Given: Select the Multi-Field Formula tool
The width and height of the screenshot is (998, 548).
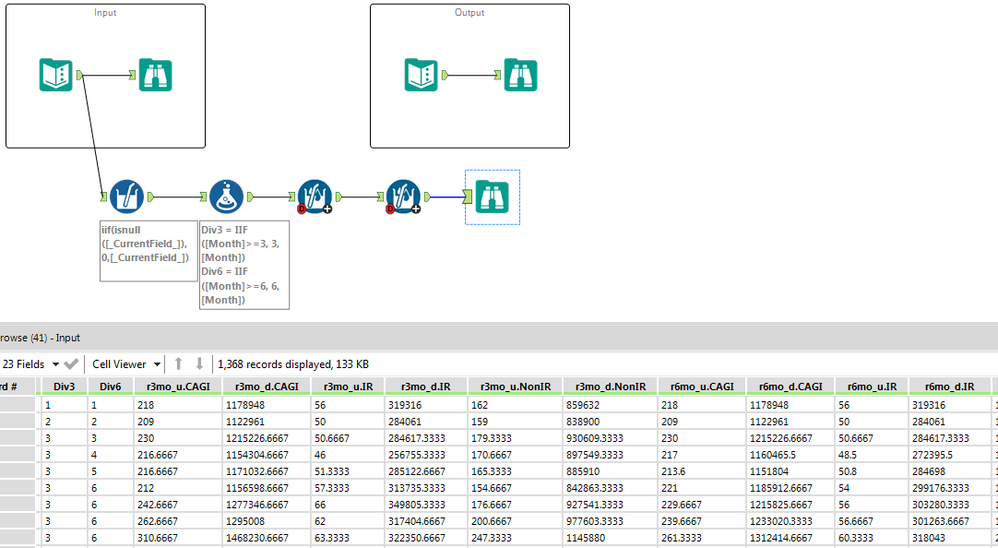Looking at the screenshot, I should pyautogui.click(x=127, y=197).
